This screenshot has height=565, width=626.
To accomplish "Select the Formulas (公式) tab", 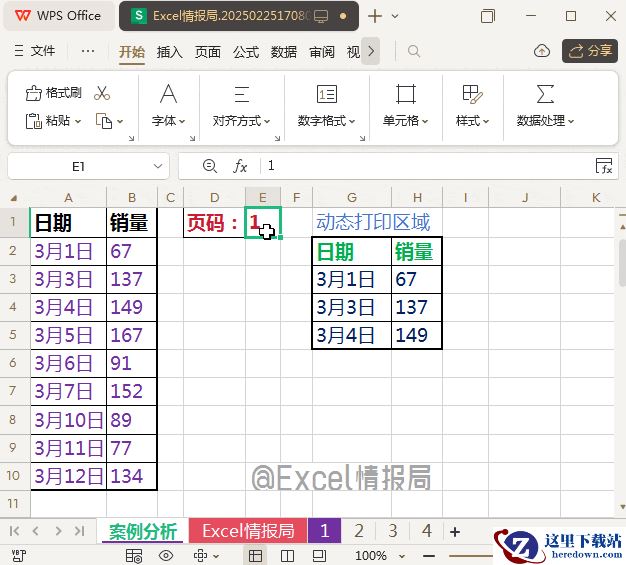I will (x=246, y=52).
